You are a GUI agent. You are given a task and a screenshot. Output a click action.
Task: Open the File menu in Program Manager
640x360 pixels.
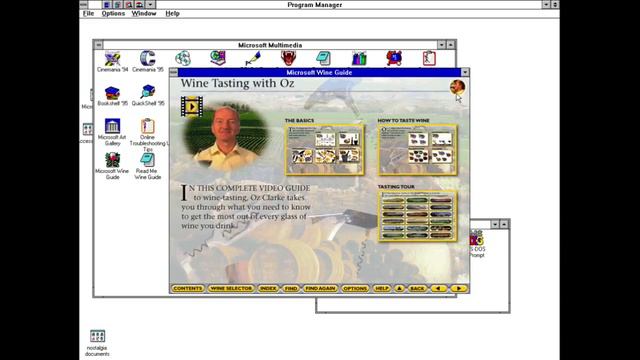(88, 13)
